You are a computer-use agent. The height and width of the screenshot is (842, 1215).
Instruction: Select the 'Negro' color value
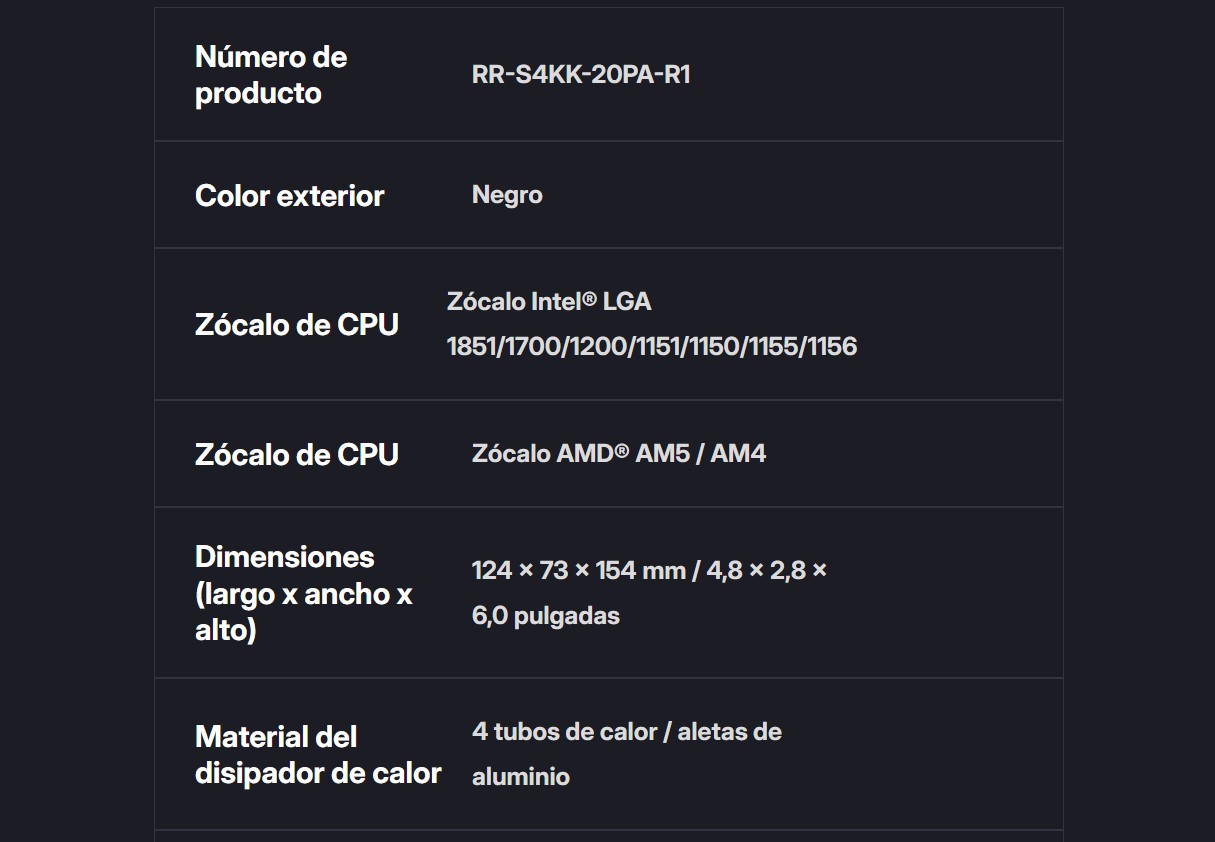click(507, 195)
